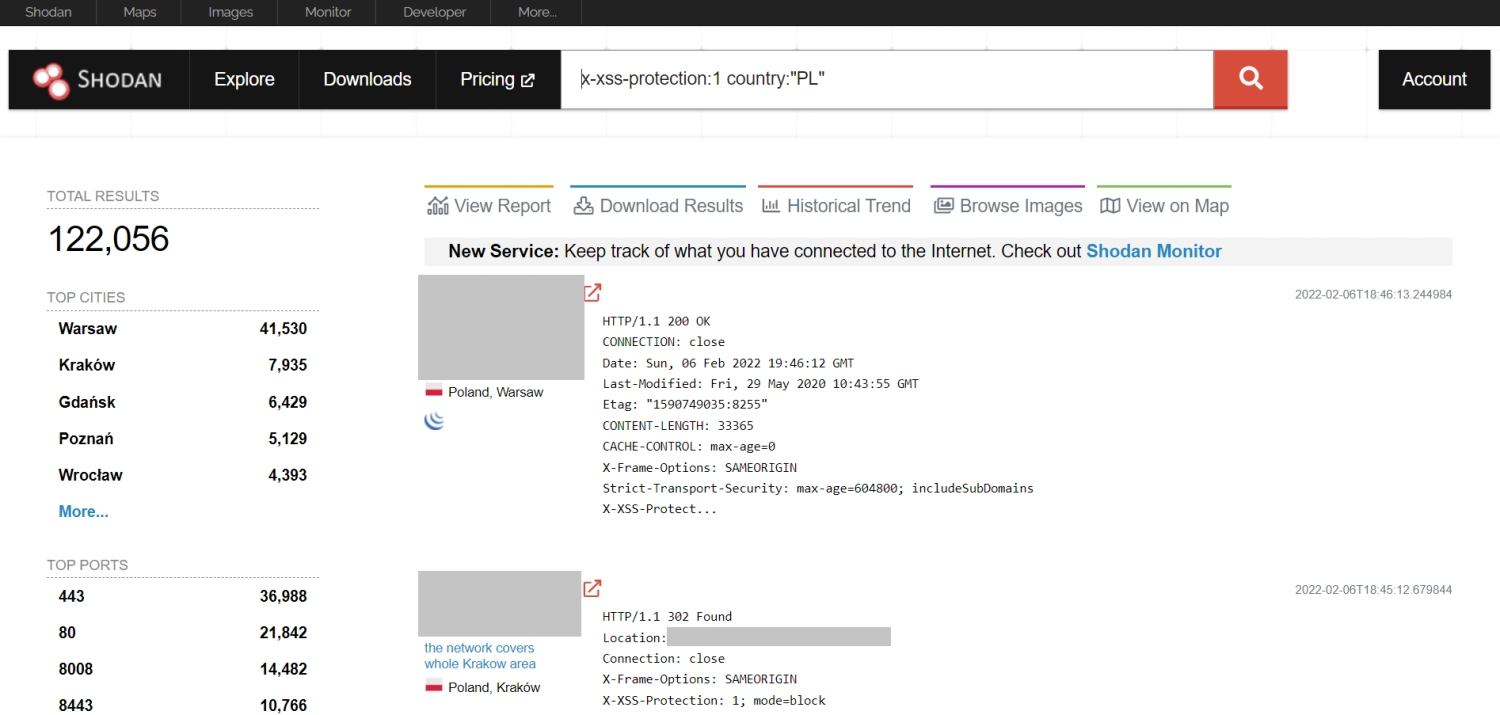Open Images in the top bar
Screen dimensions: 1500x715
tap(231, 12)
